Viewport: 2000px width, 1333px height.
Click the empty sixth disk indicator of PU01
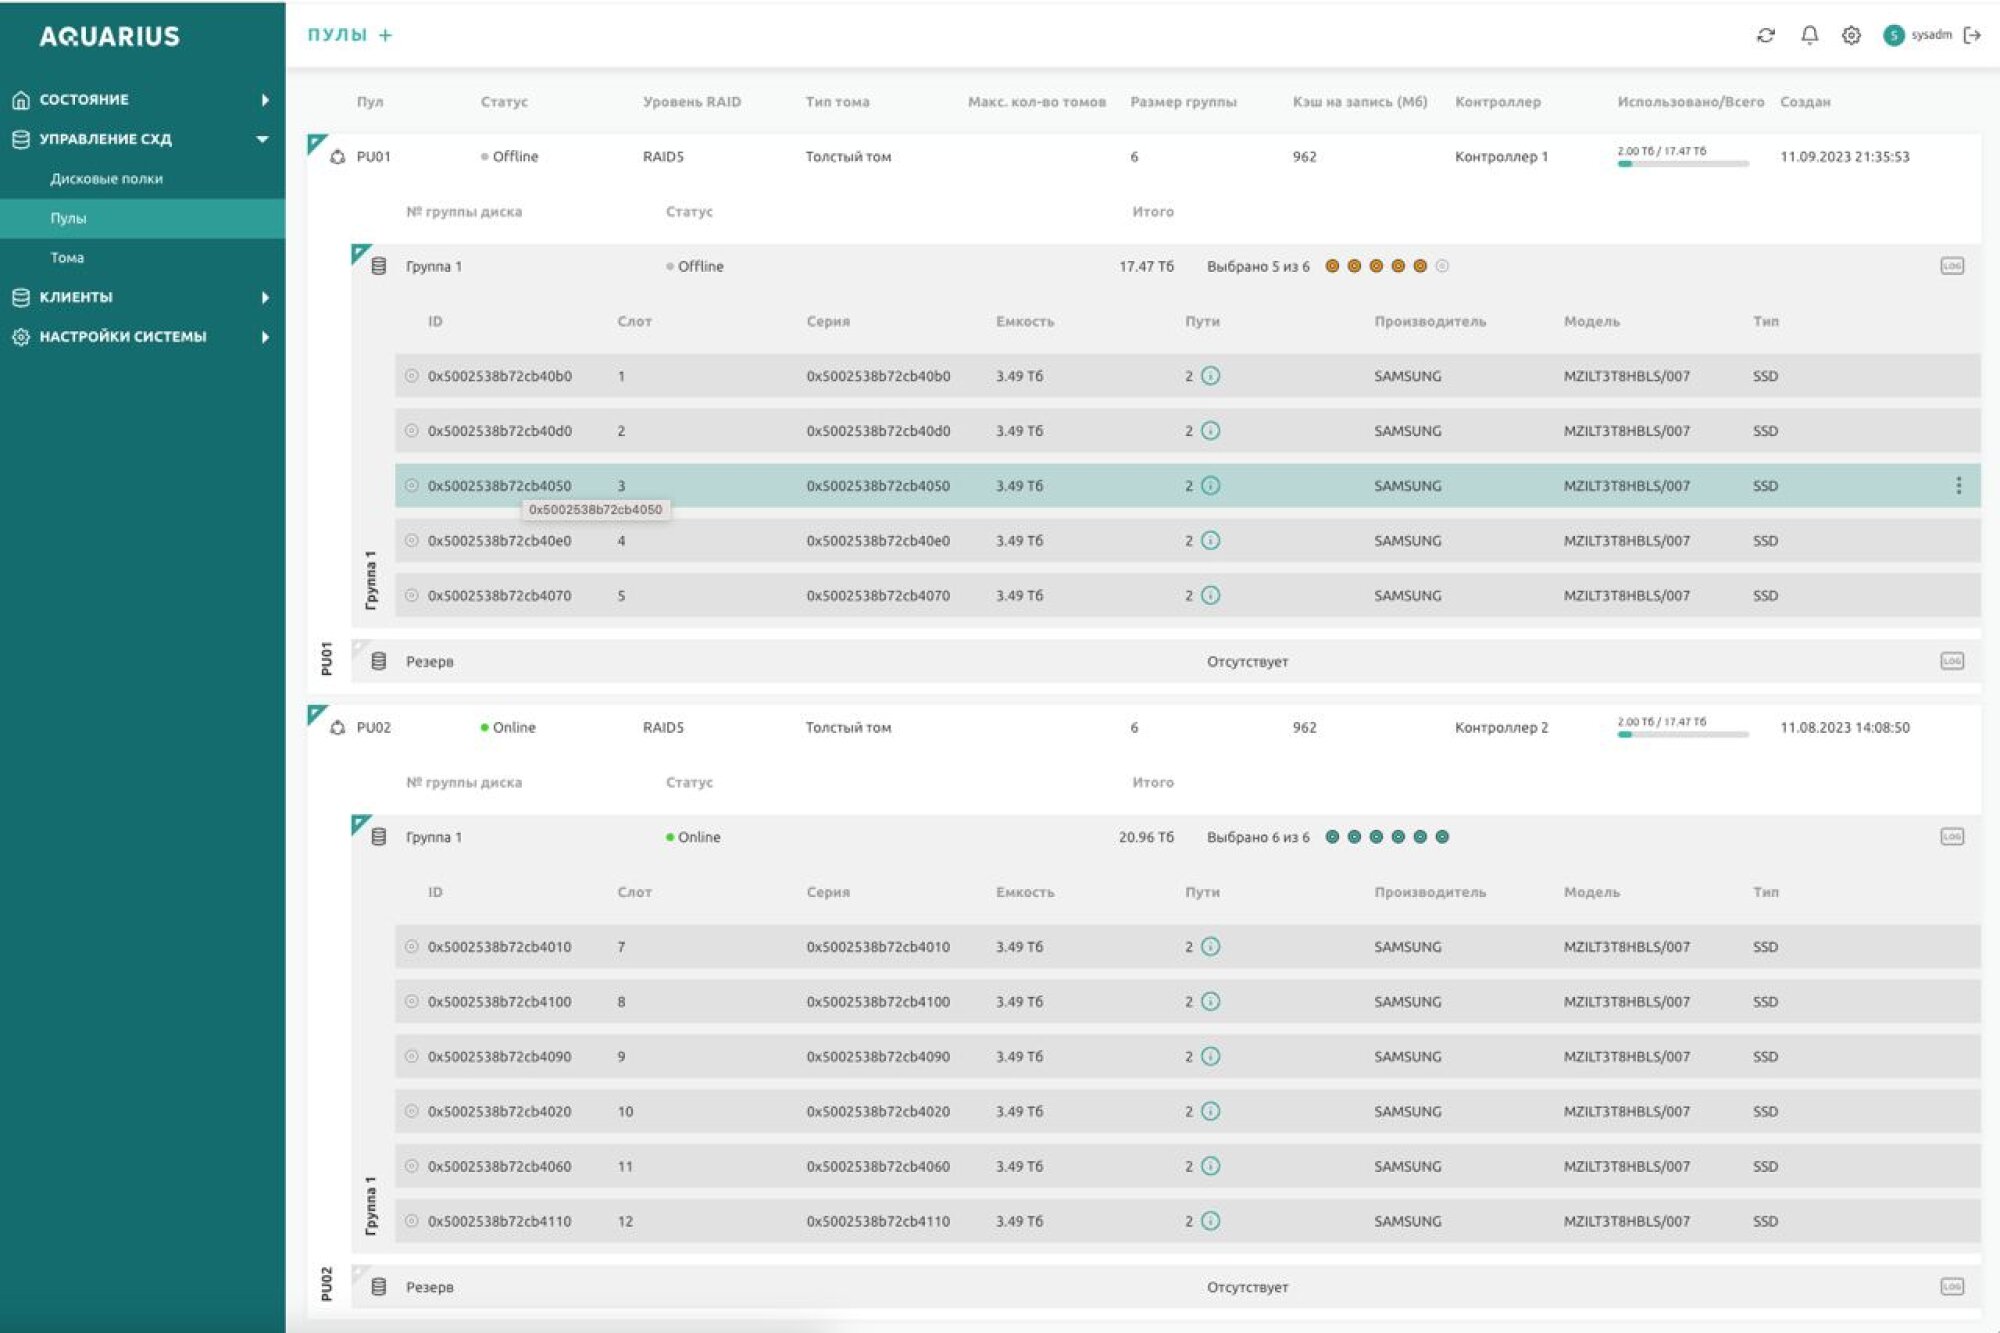click(x=1442, y=266)
